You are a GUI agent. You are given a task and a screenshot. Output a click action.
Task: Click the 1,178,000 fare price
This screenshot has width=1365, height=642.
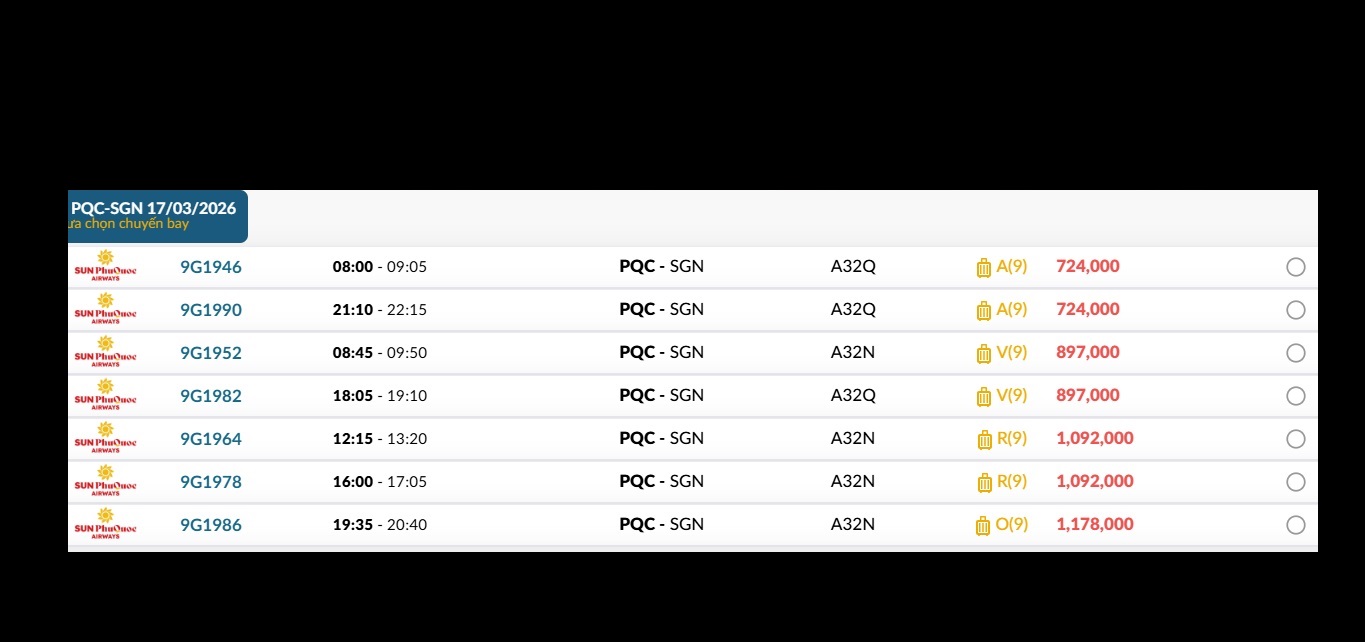(1094, 525)
